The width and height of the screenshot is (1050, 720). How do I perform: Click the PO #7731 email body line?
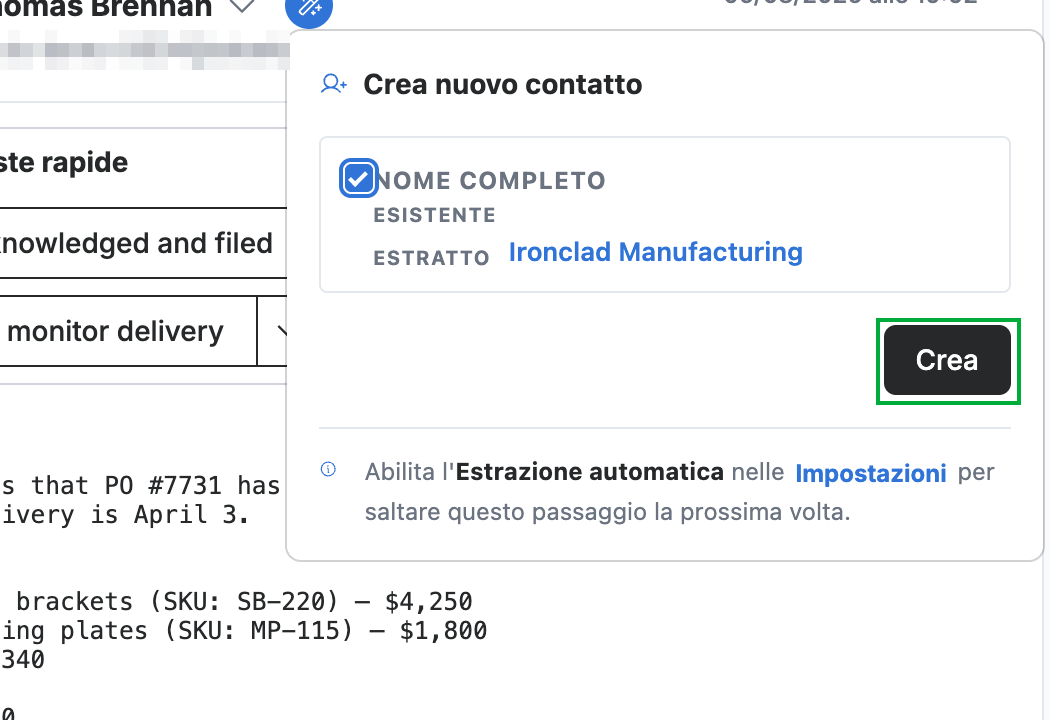pyautogui.click(x=140, y=485)
